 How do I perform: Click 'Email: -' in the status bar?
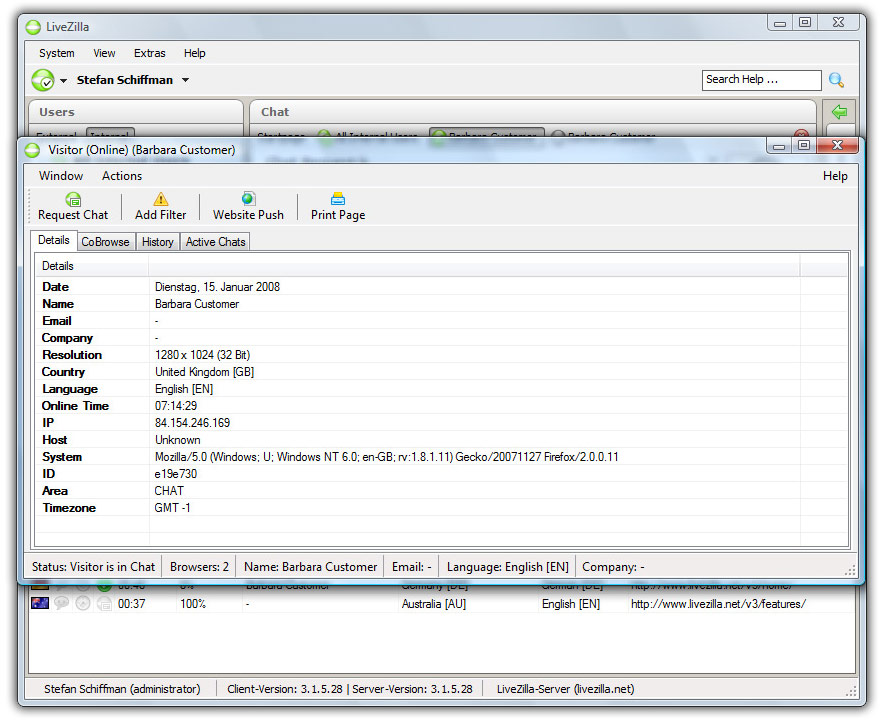411,566
